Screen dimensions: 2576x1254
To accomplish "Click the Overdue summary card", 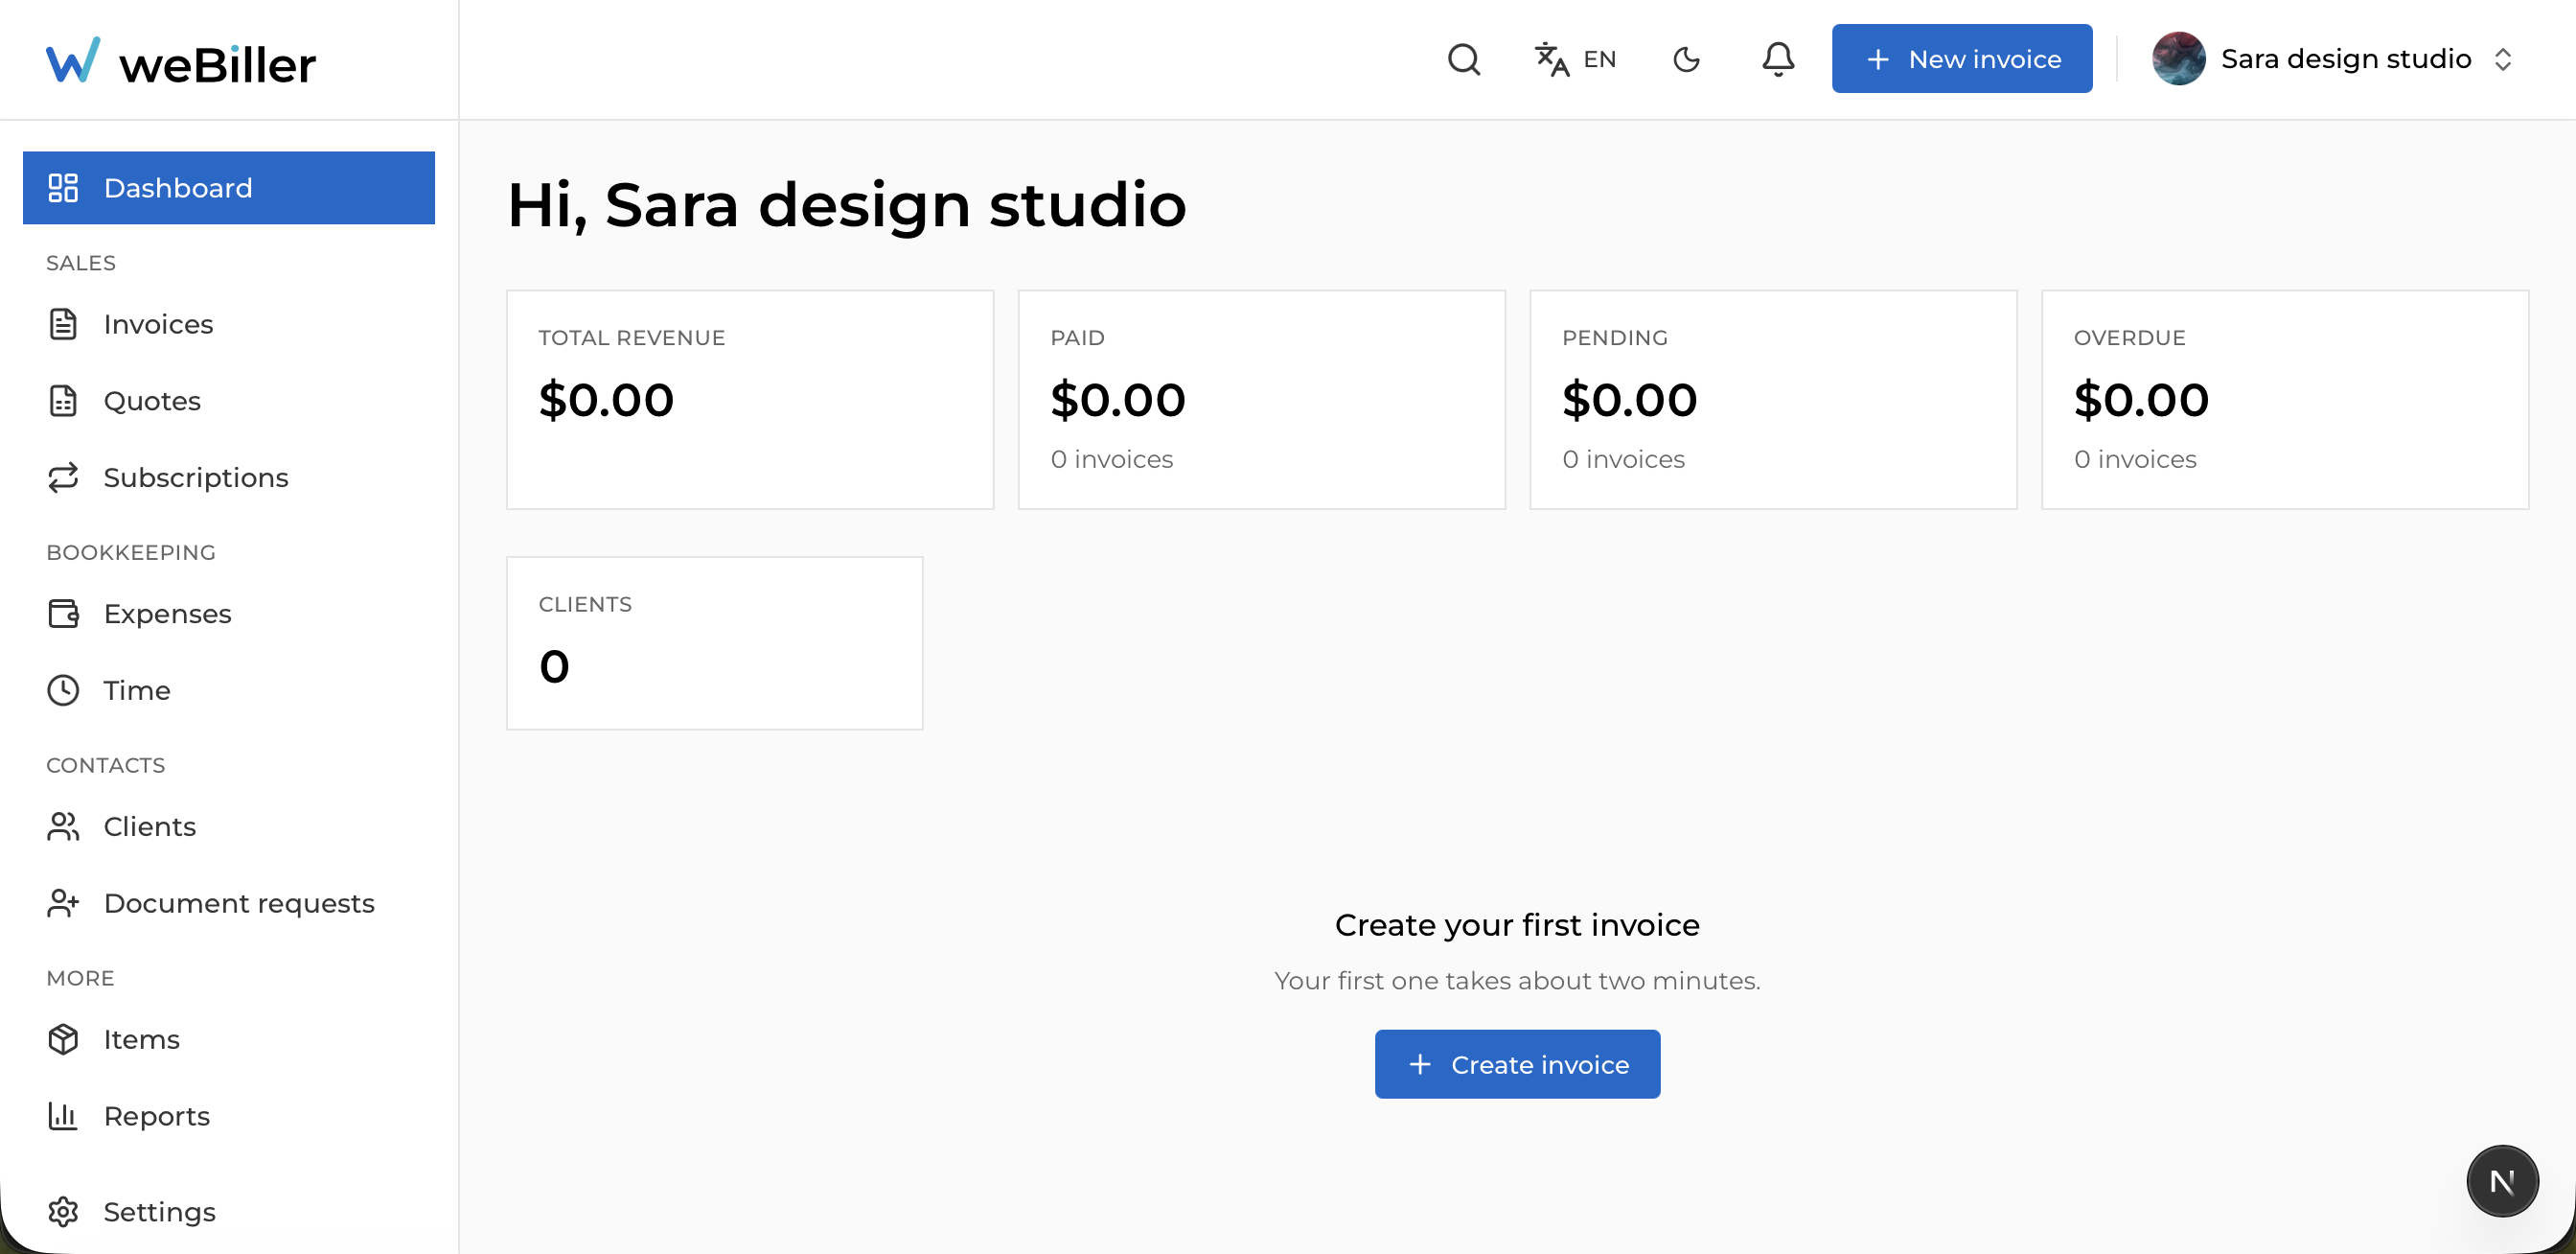I will click(x=2285, y=400).
